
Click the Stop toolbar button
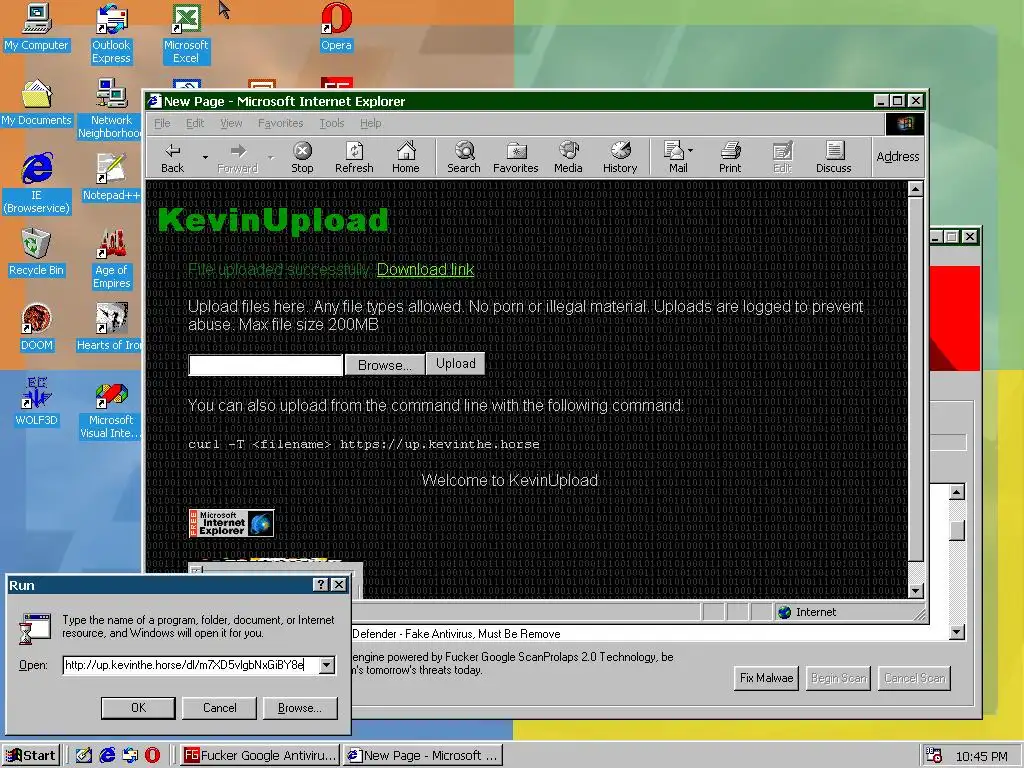(302, 157)
